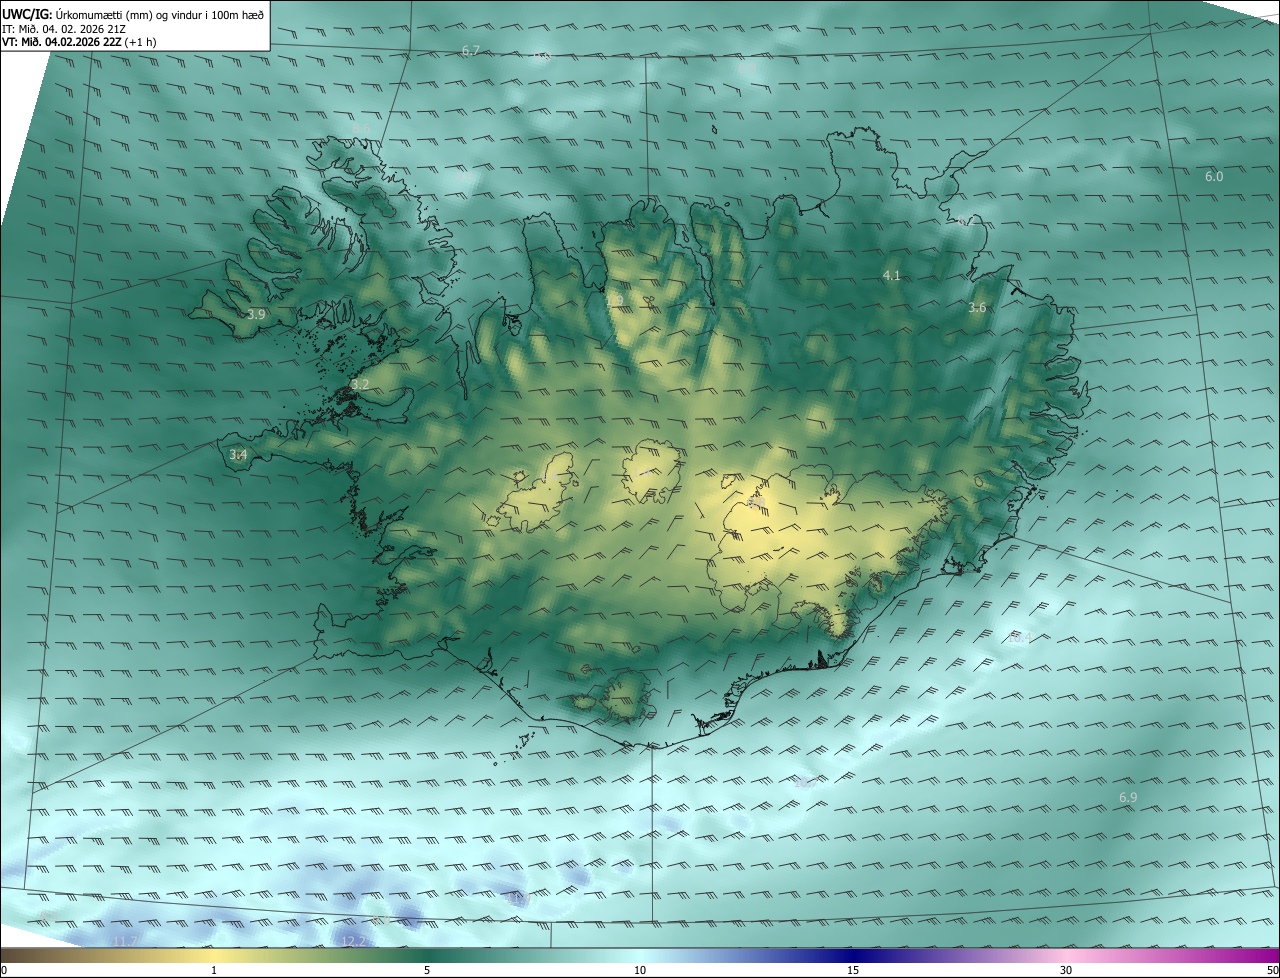Click the 12.2 value label
This screenshot has width=1280, height=978.
pyautogui.click(x=354, y=941)
